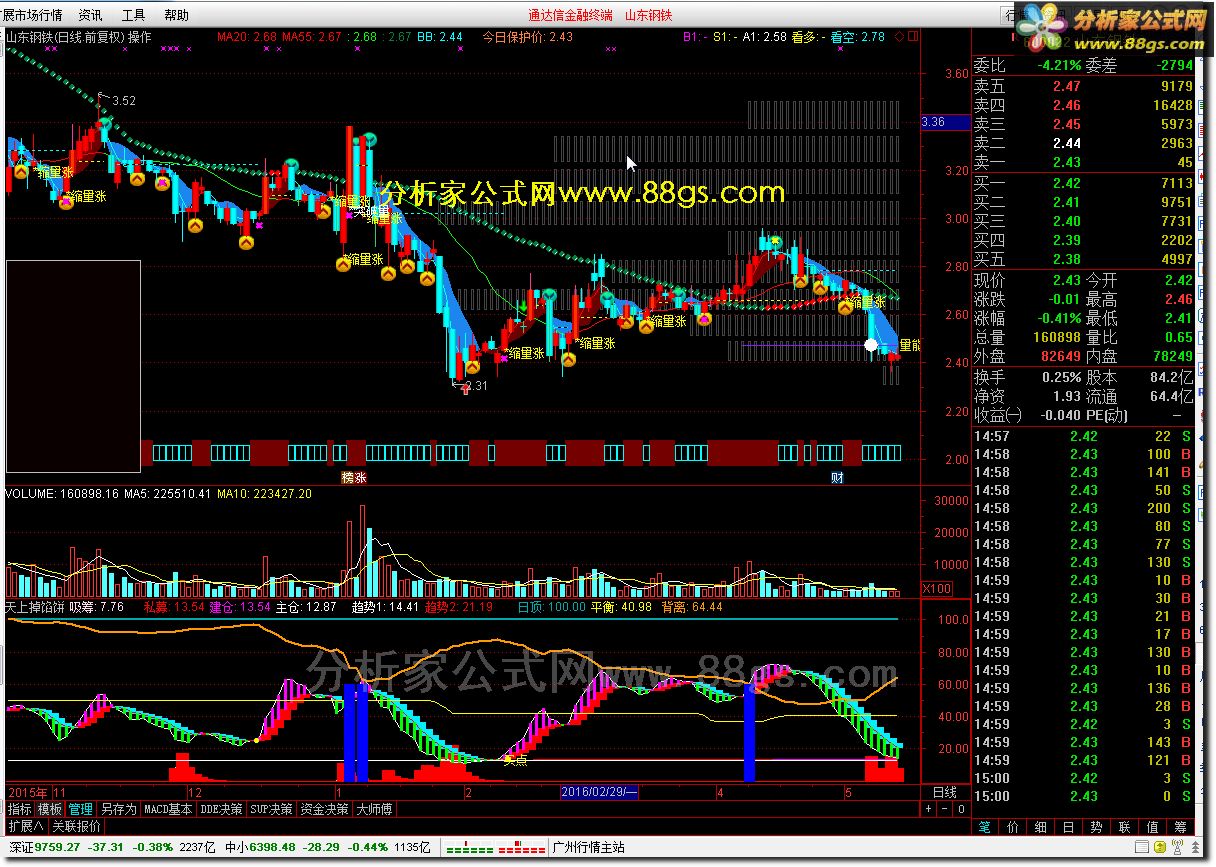Select the SUP决策 indicator tab

click(272, 809)
